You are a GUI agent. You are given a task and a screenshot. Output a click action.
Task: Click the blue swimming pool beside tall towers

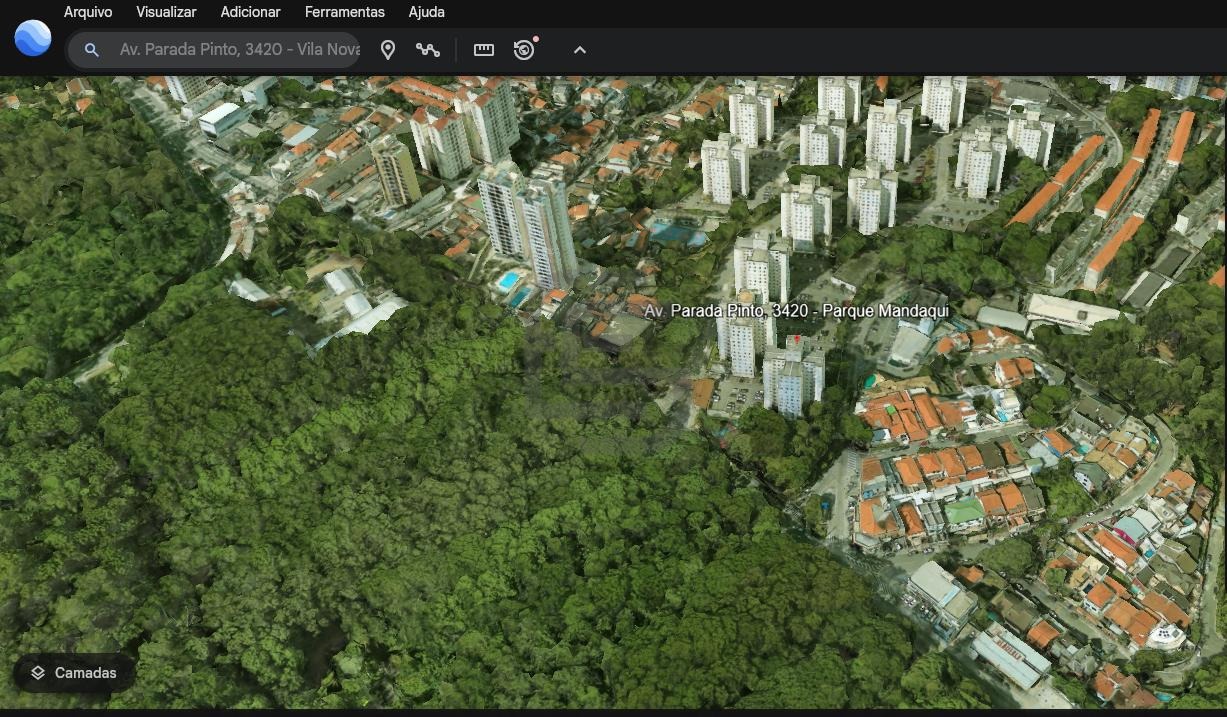pos(510,279)
